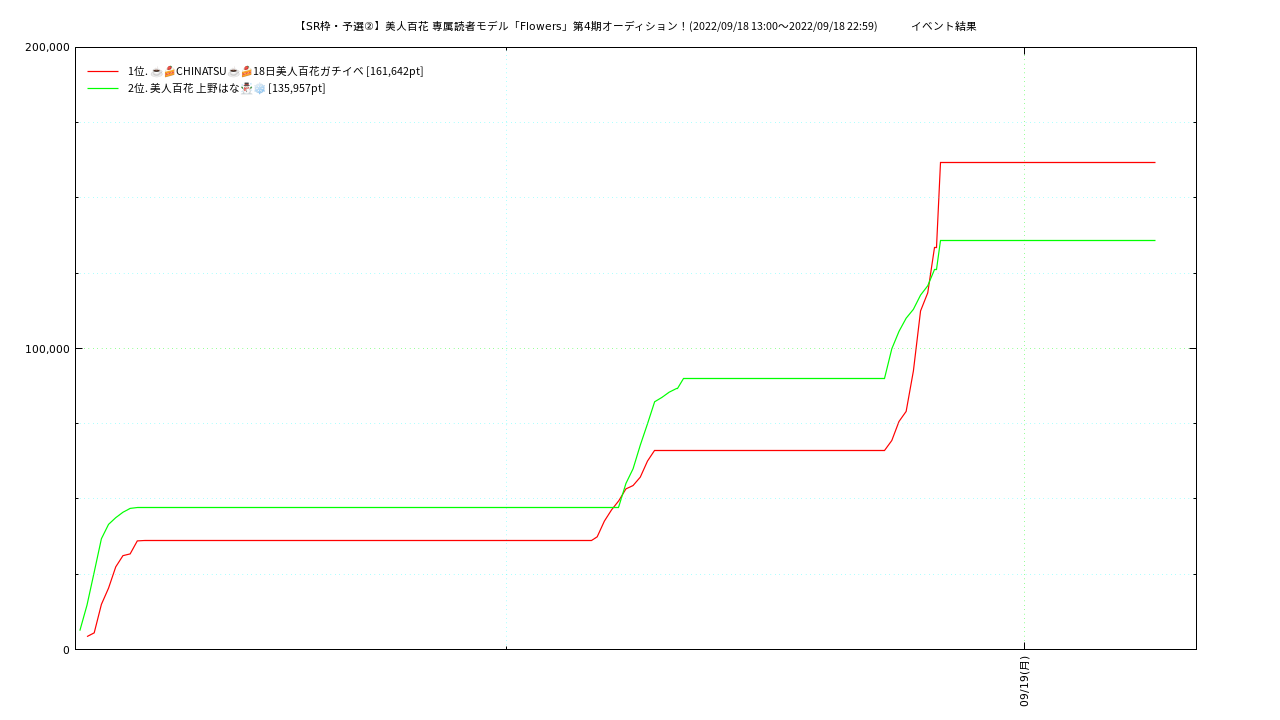
Task: Click the event title text at top of chart
Action: 587,26
